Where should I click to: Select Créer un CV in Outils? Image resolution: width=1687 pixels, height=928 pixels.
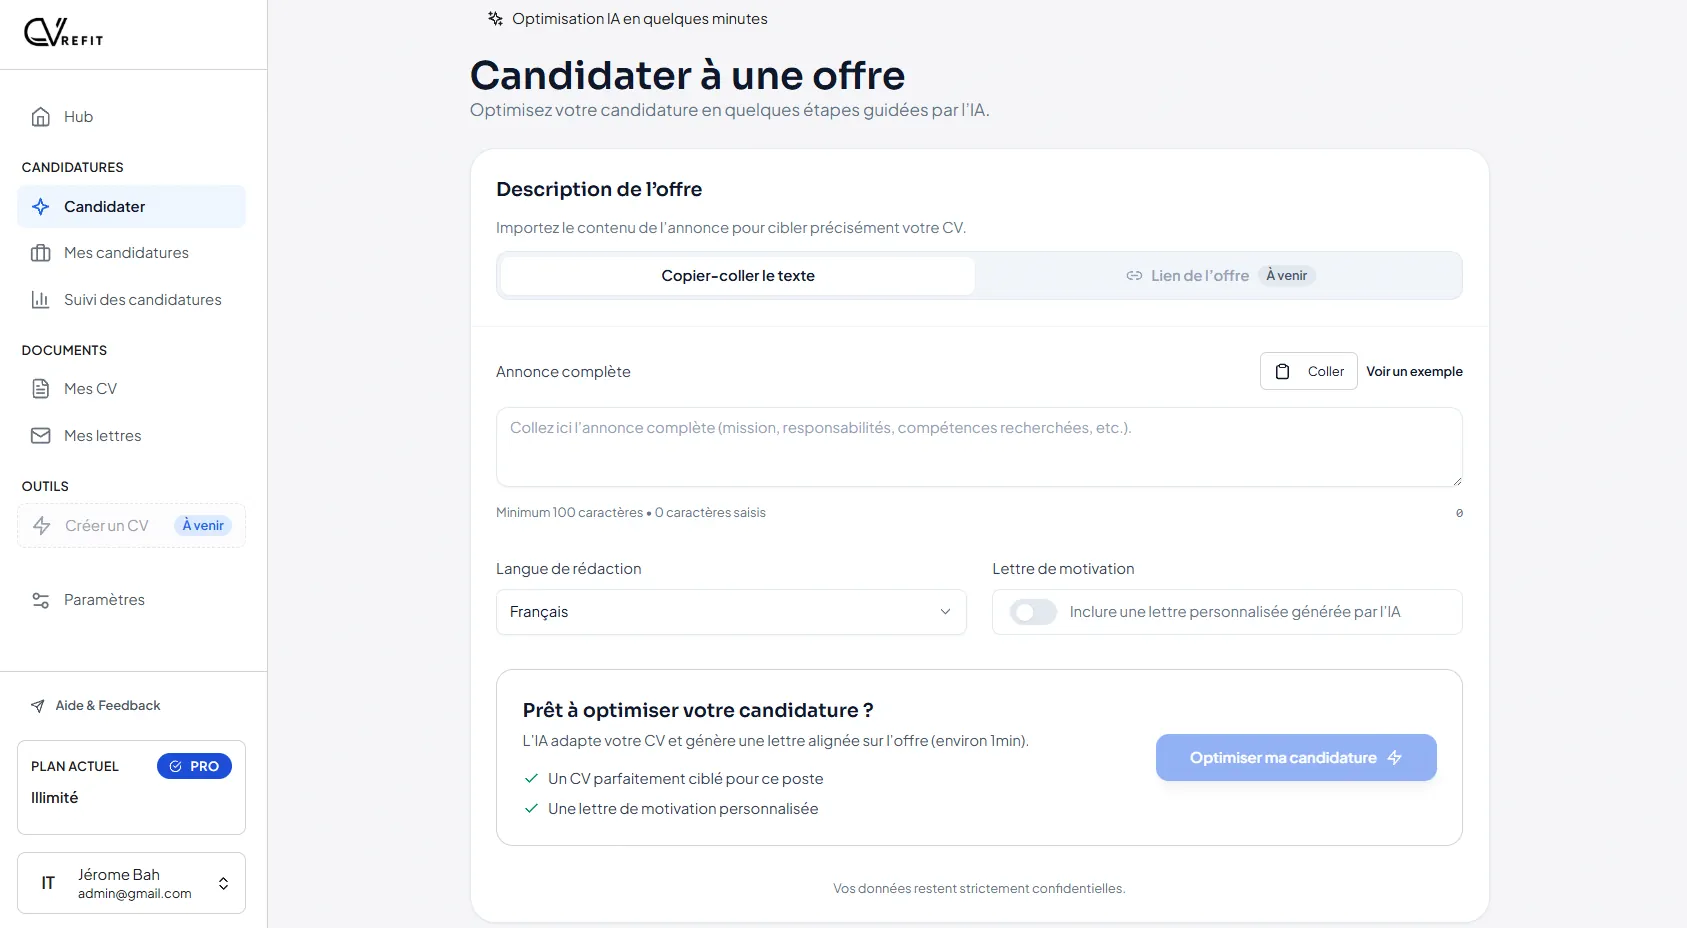pos(107,526)
